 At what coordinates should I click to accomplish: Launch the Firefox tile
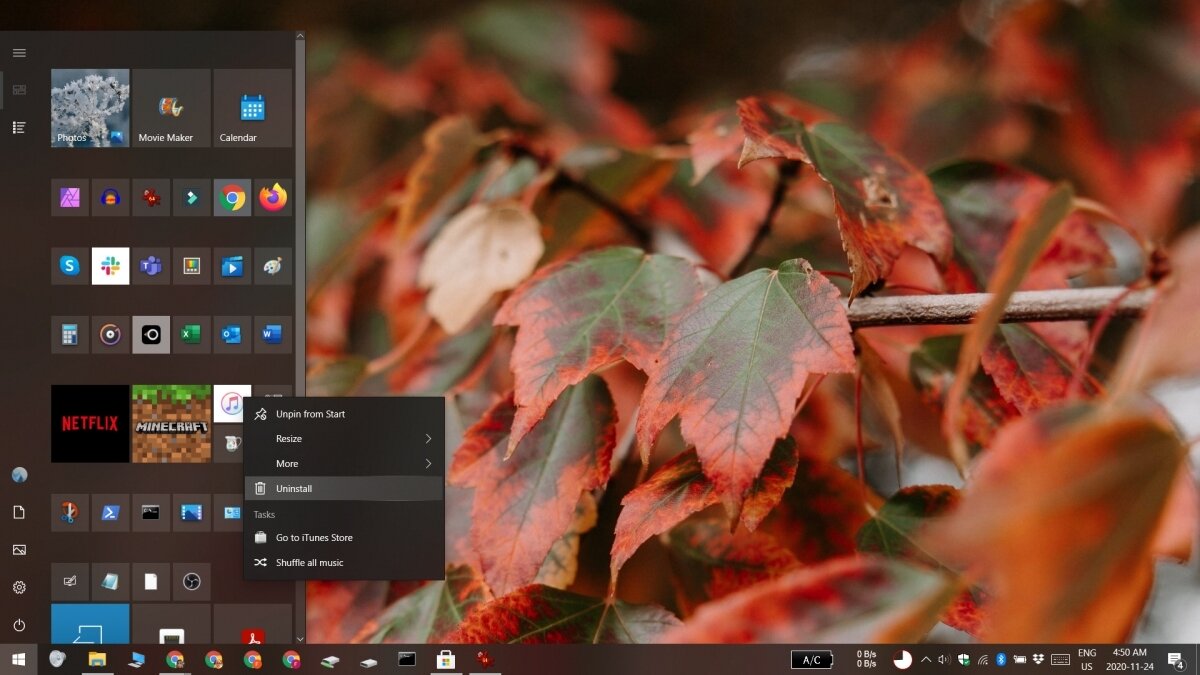click(x=272, y=198)
